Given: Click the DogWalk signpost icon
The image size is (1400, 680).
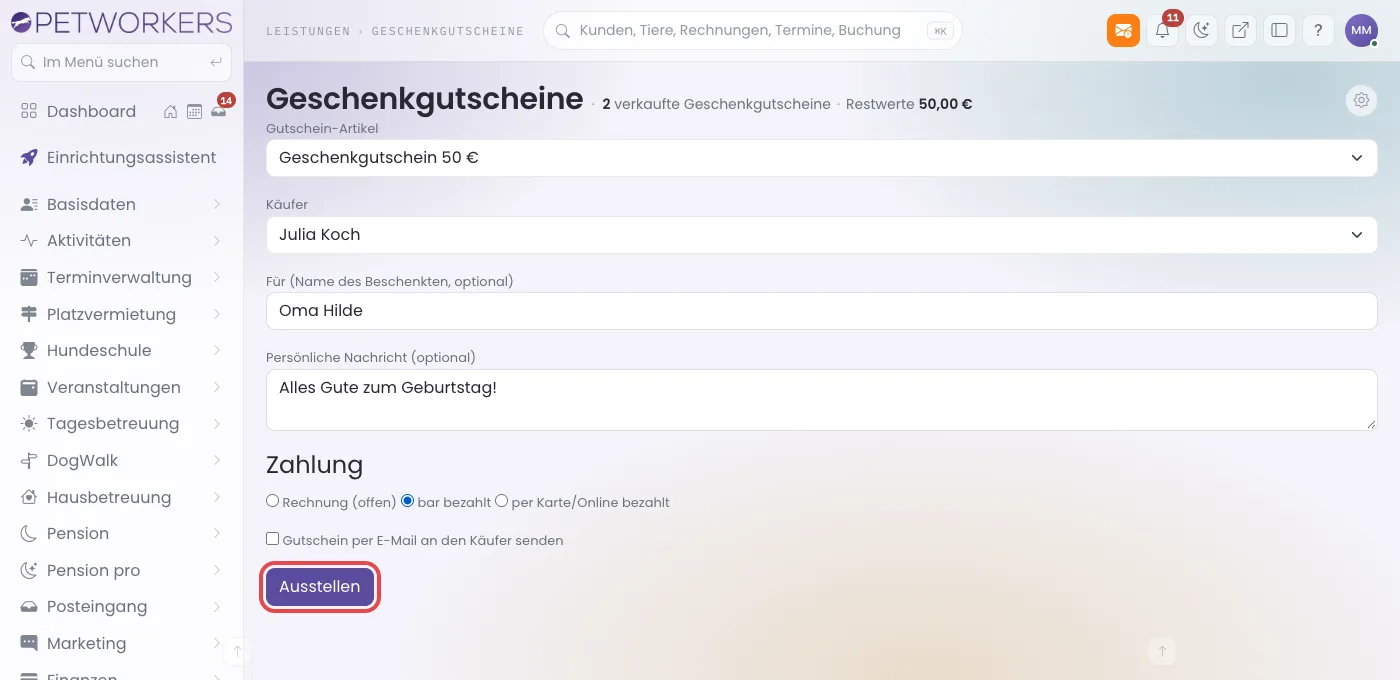Looking at the screenshot, I should 29,460.
